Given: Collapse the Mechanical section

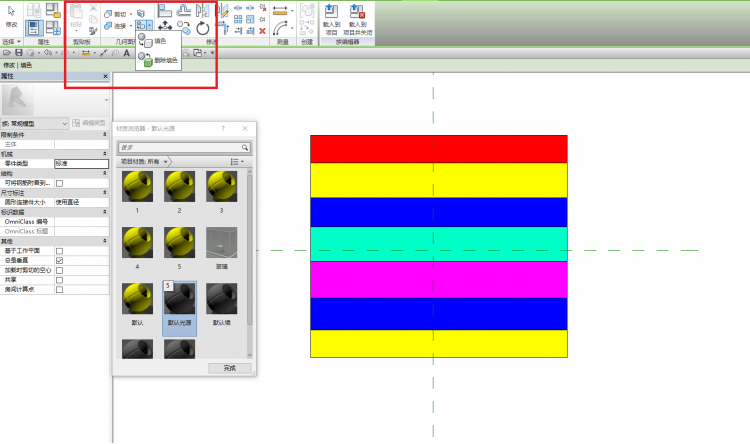Looking at the screenshot, I should point(104,154).
